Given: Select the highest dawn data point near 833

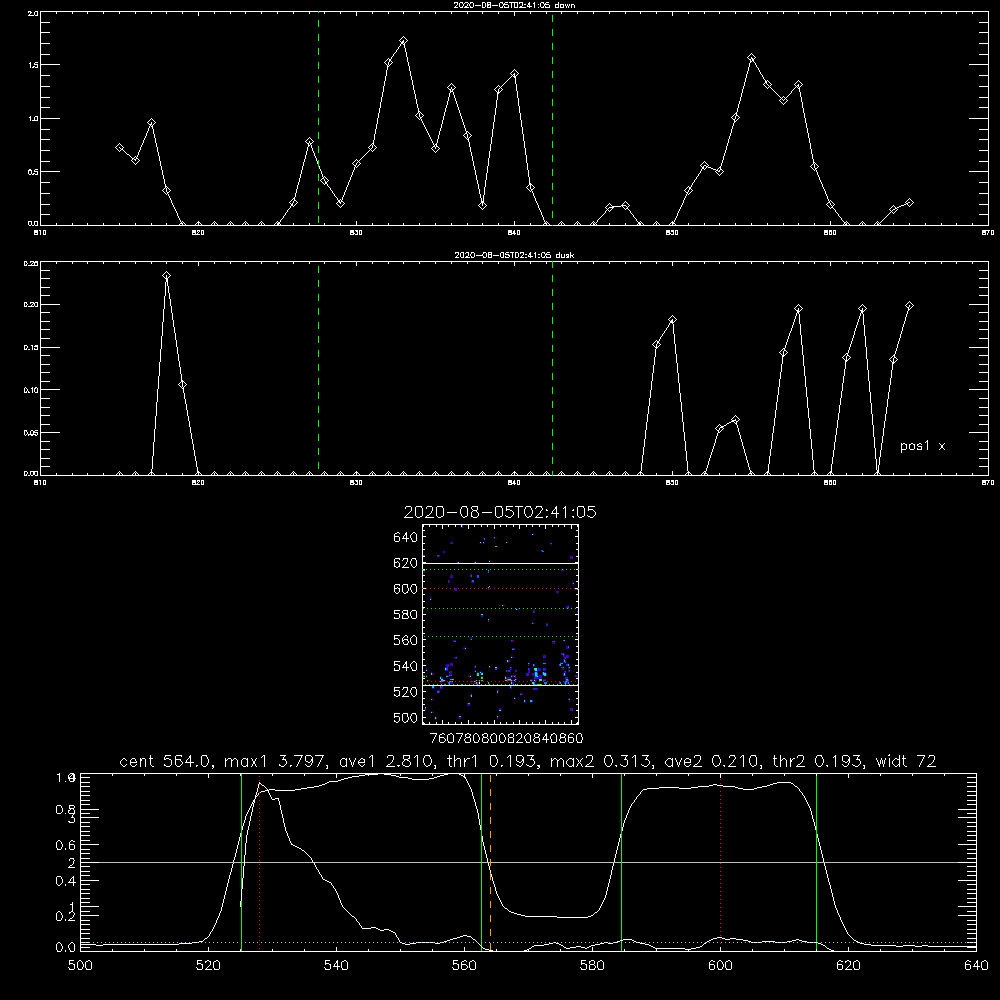Looking at the screenshot, I should (x=403, y=41).
